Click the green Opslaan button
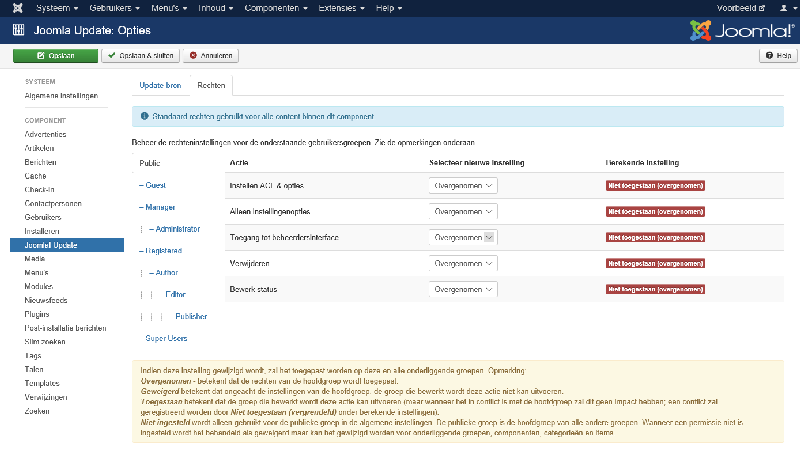This screenshot has width=800, height=473. (55, 56)
